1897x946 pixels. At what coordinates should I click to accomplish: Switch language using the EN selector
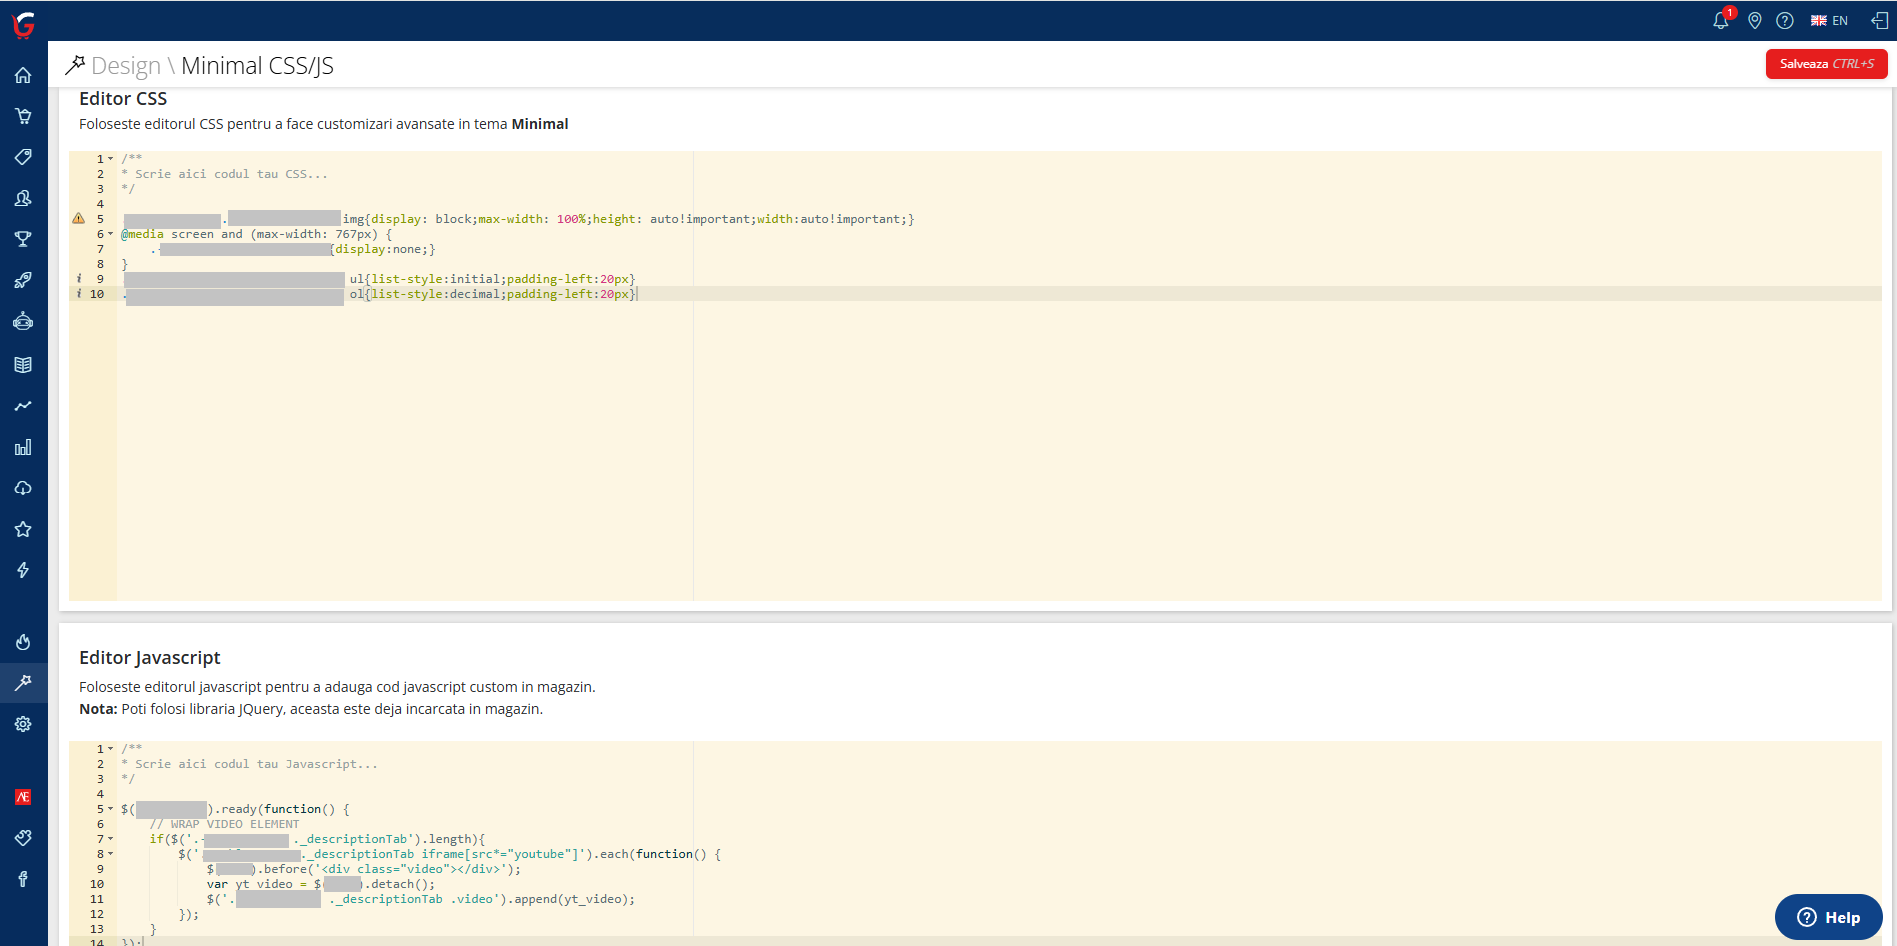tap(1829, 21)
